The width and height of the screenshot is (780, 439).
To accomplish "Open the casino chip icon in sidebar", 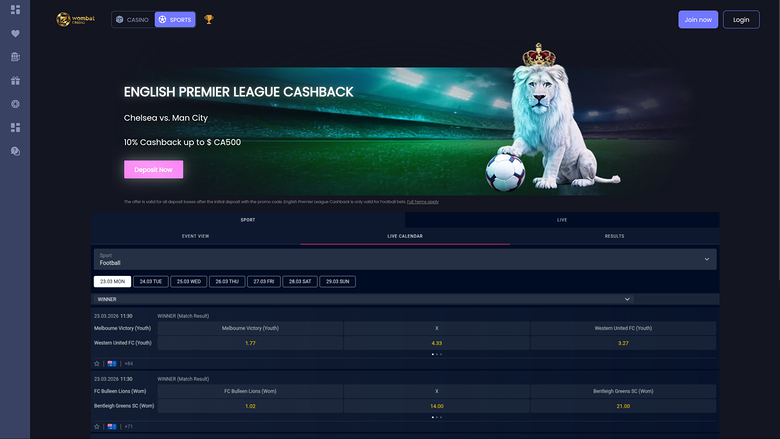I will click(x=15, y=57).
